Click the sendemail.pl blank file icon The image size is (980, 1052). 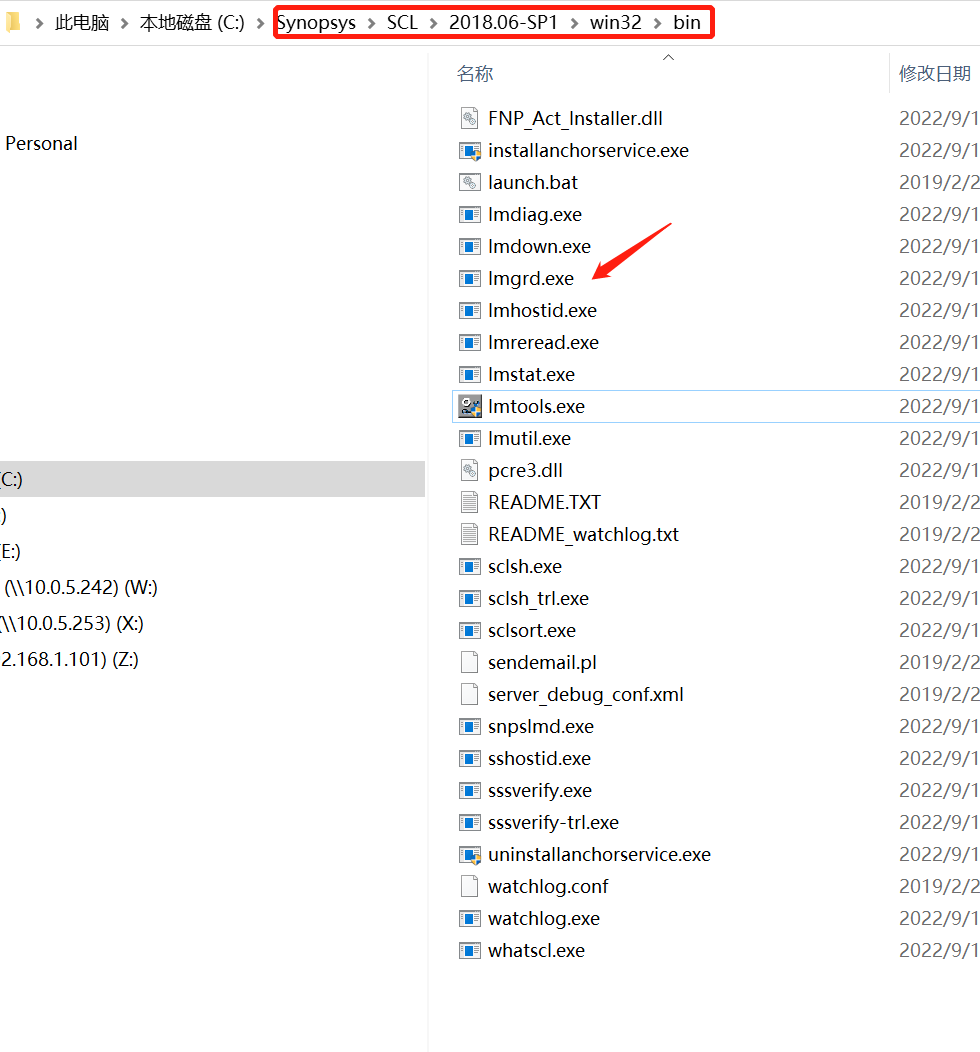point(470,663)
